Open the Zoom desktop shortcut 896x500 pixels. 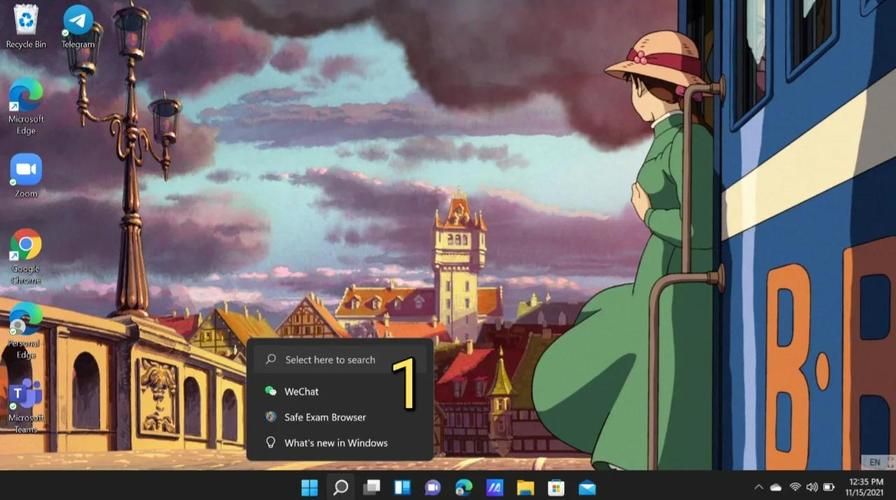coord(26,175)
